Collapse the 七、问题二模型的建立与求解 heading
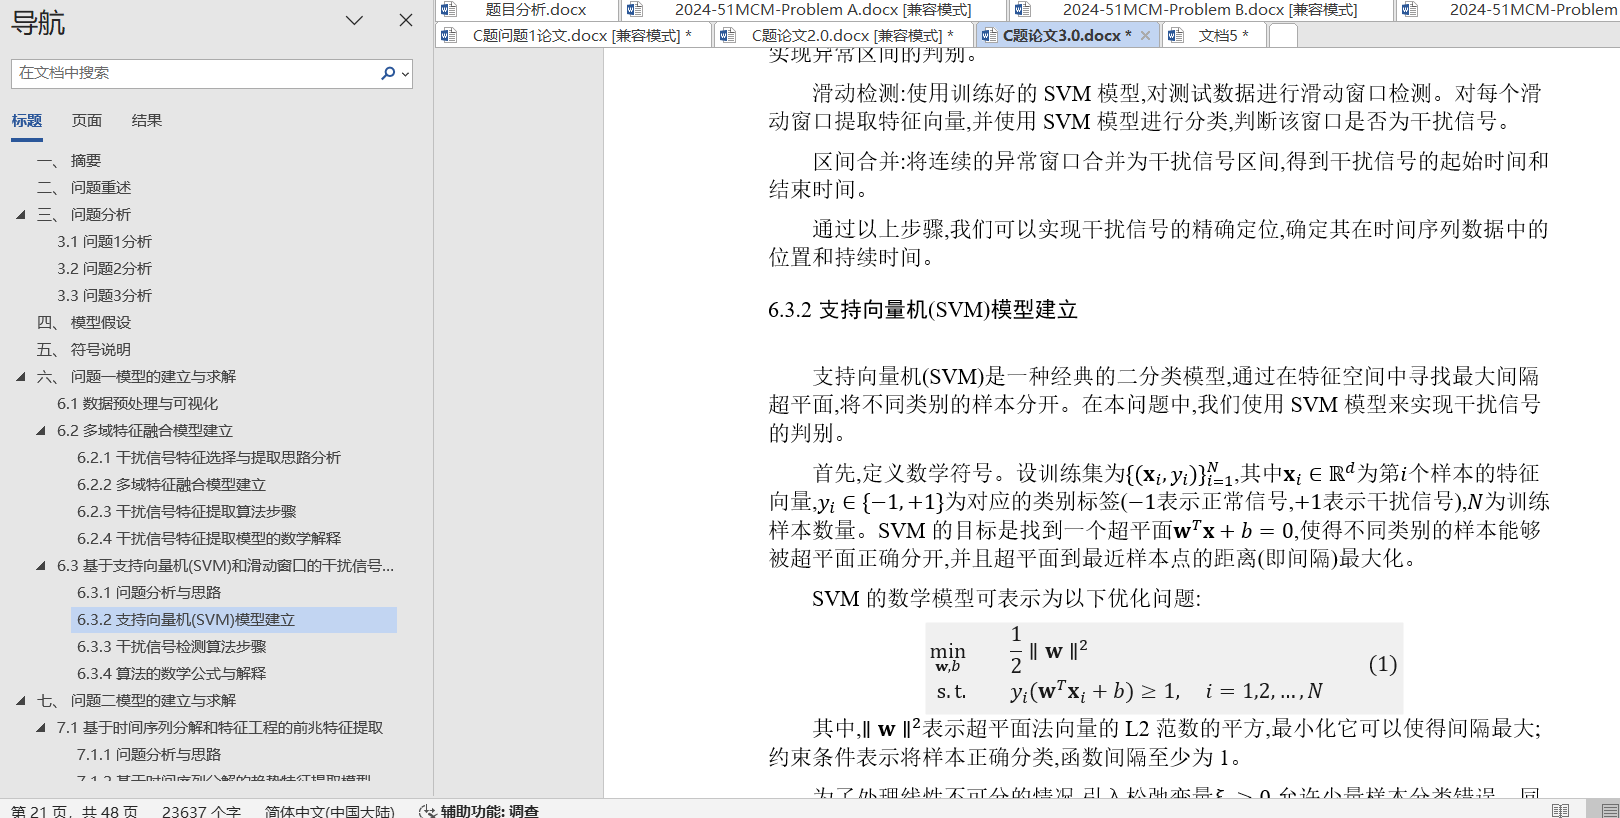Screen dimensions: 1620x818 21,700
